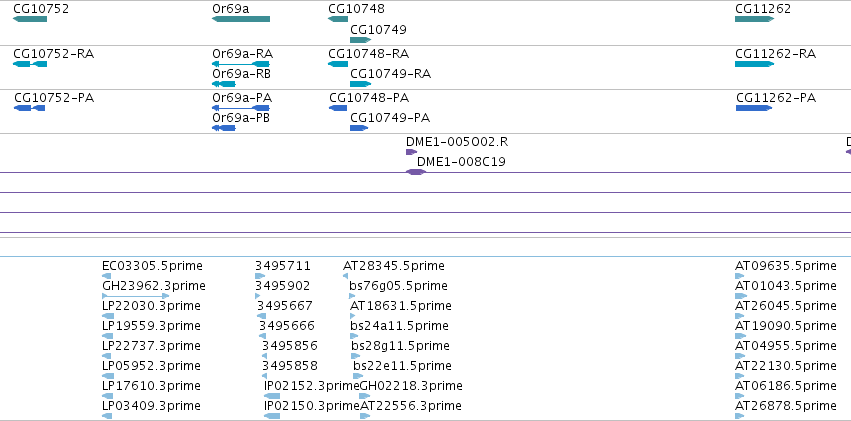Select the LP05952.3prime EST glyph

pyautogui.click(x=107, y=376)
